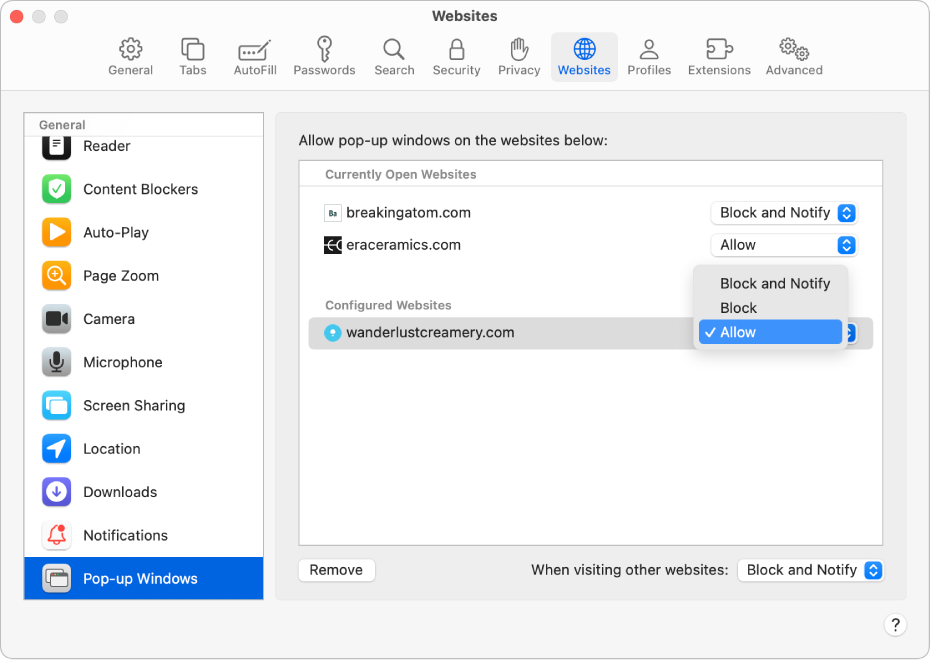This screenshot has width=932, height=662.
Task: Open the Search settings pane
Action: point(394,56)
